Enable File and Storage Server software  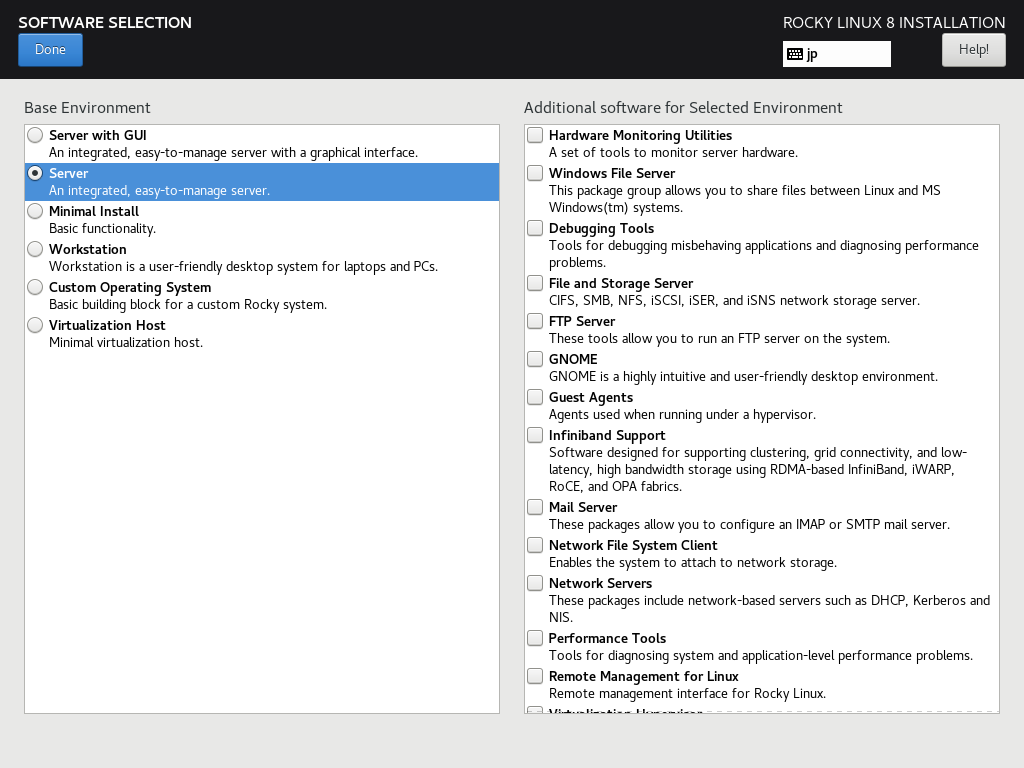click(534, 282)
